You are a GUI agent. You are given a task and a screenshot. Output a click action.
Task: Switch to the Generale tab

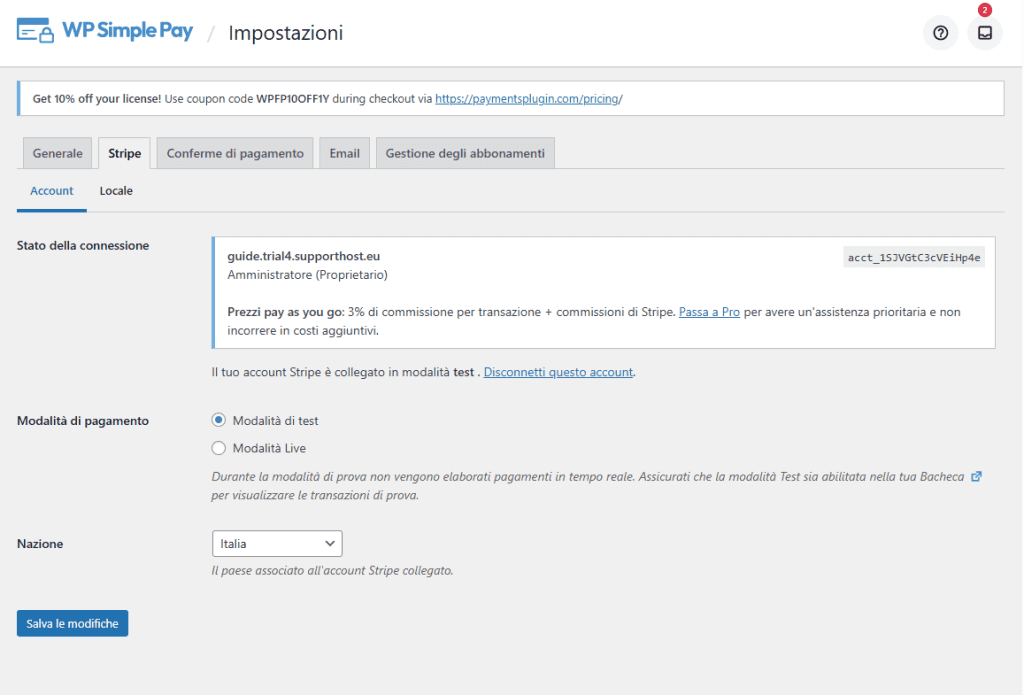click(57, 152)
